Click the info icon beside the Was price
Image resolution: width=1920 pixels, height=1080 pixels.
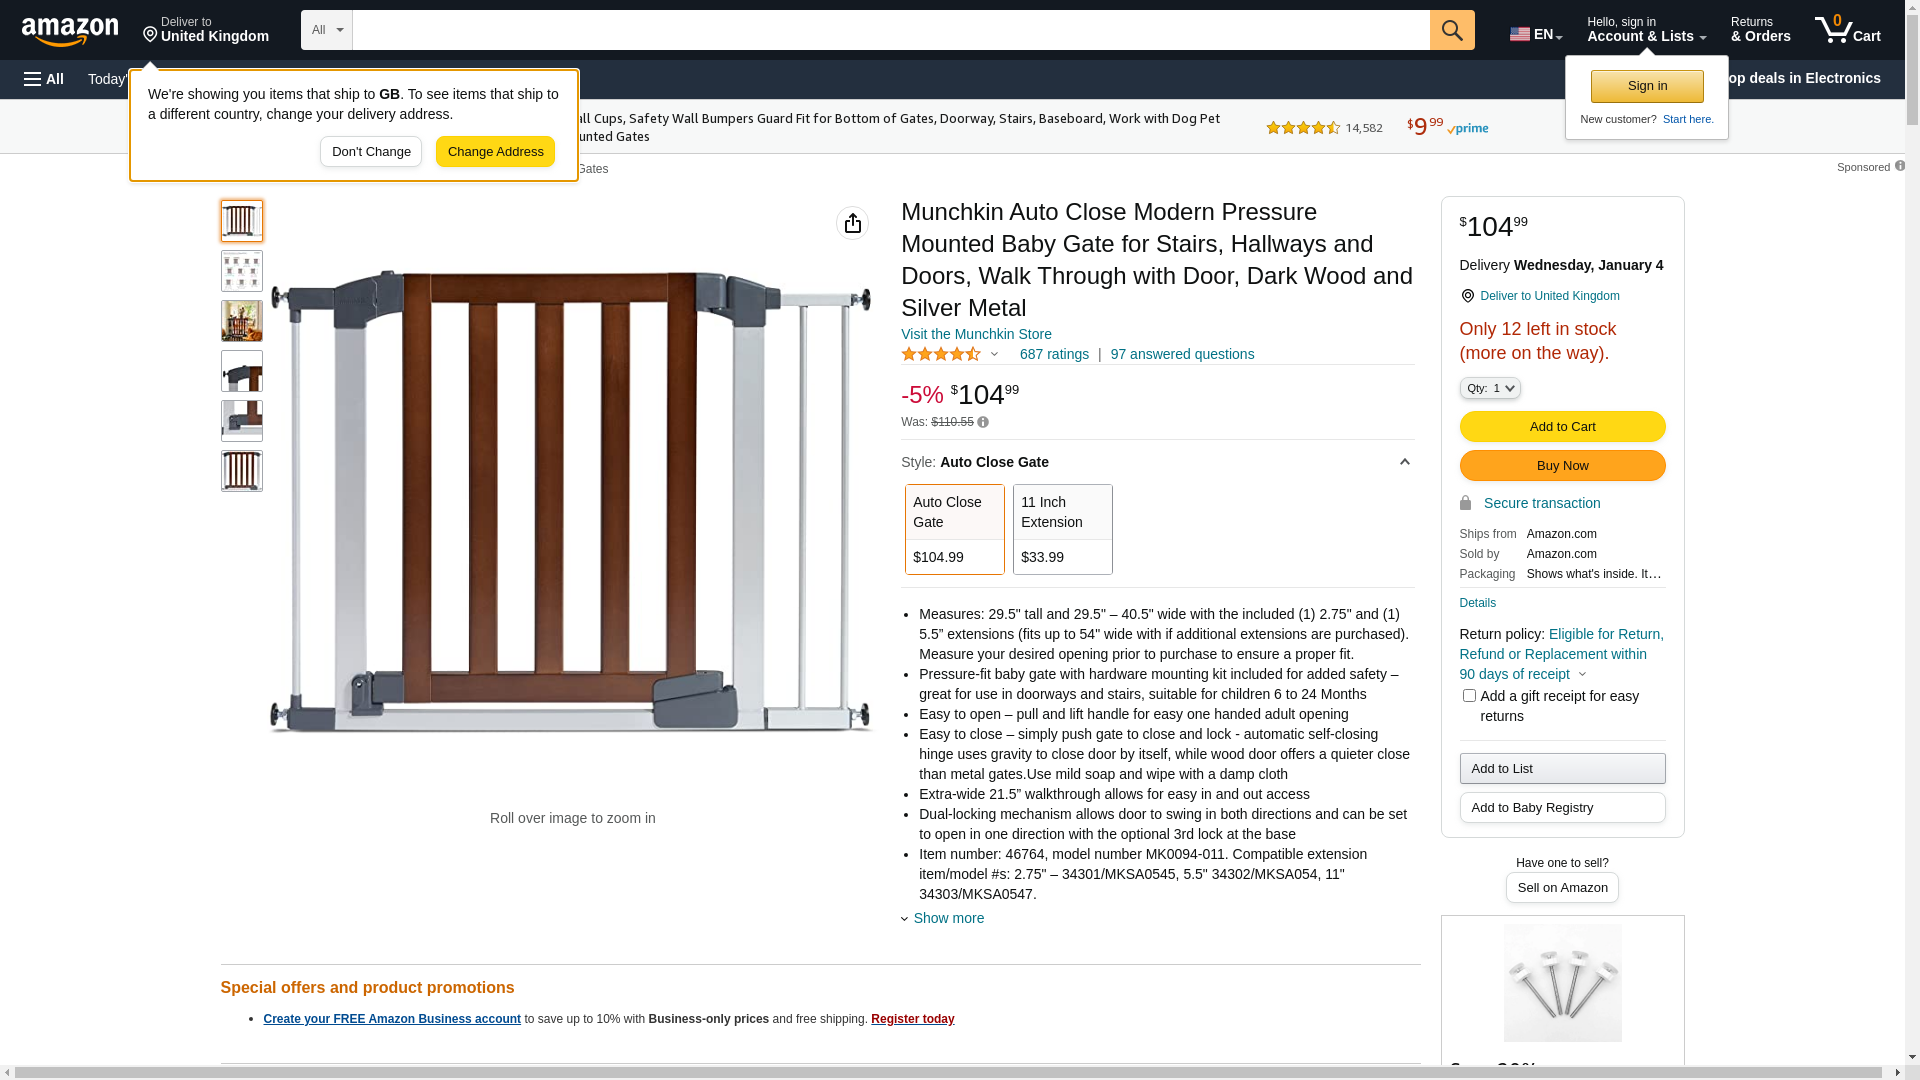983,423
